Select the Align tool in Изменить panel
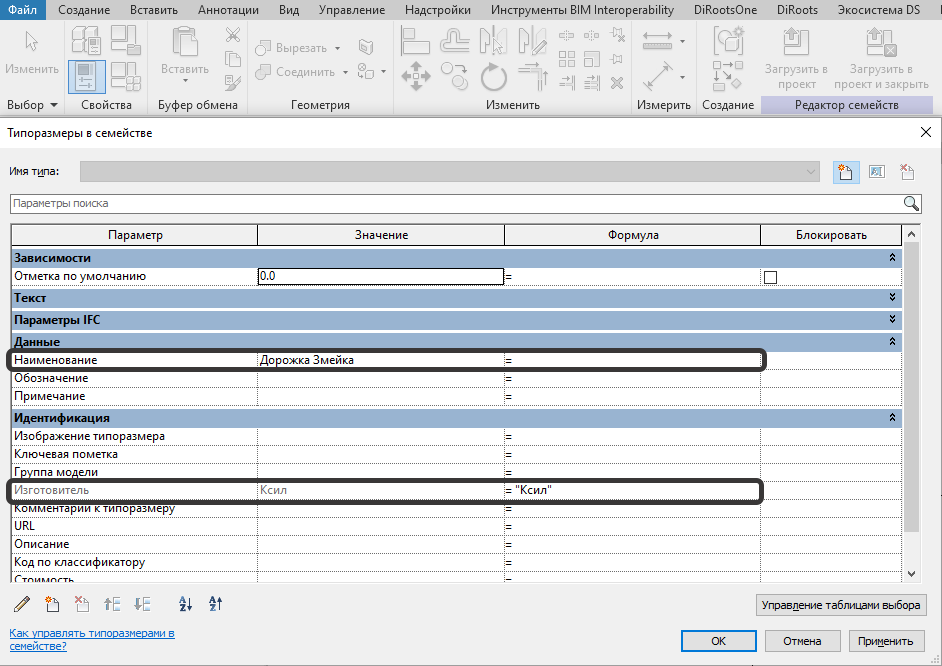The height and width of the screenshot is (666, 942). (415, 41)
